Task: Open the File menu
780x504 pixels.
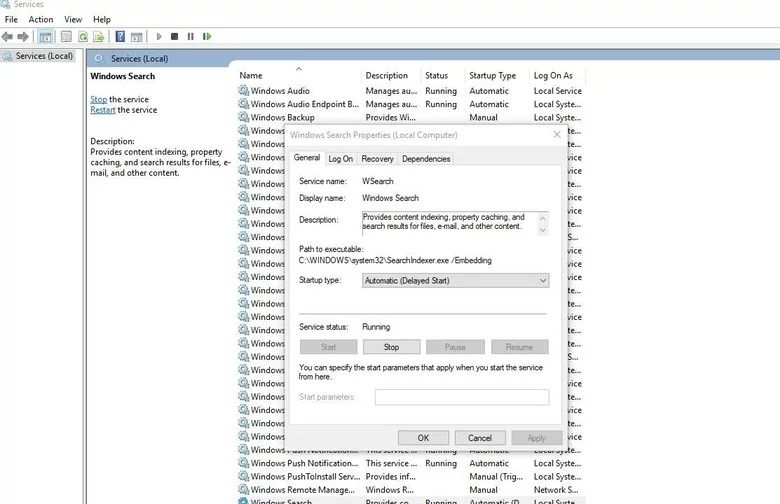Action: coord(11,19)
